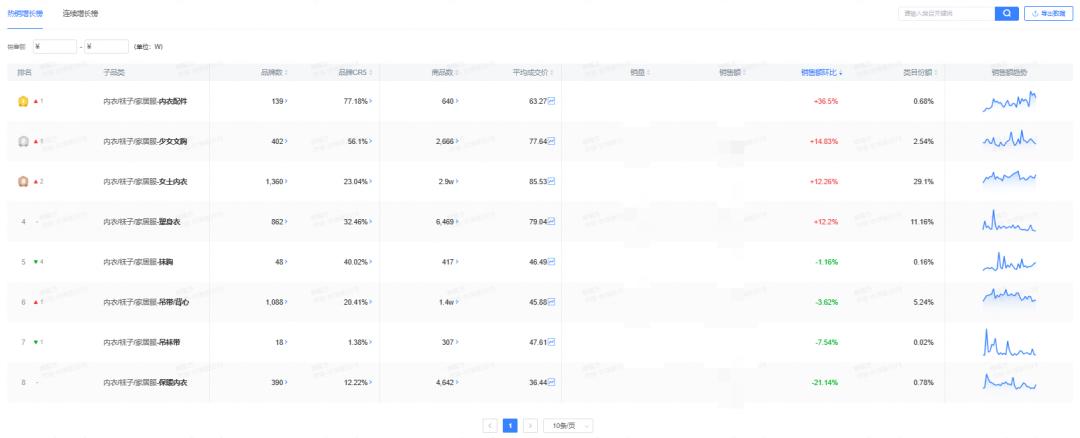
Task: Expand product count 2.9w arrow
Action: pos(457,182)
